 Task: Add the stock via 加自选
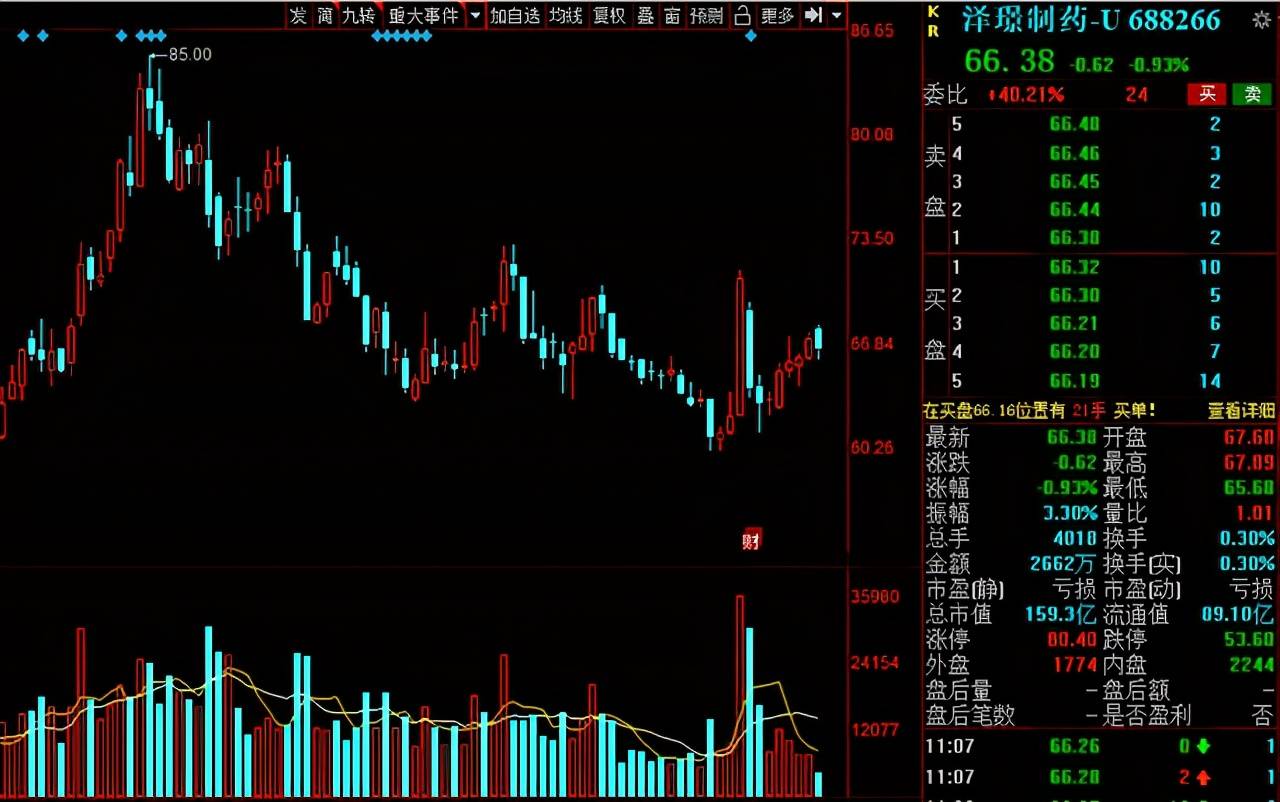pyautogui.click(x=514, y=15)
